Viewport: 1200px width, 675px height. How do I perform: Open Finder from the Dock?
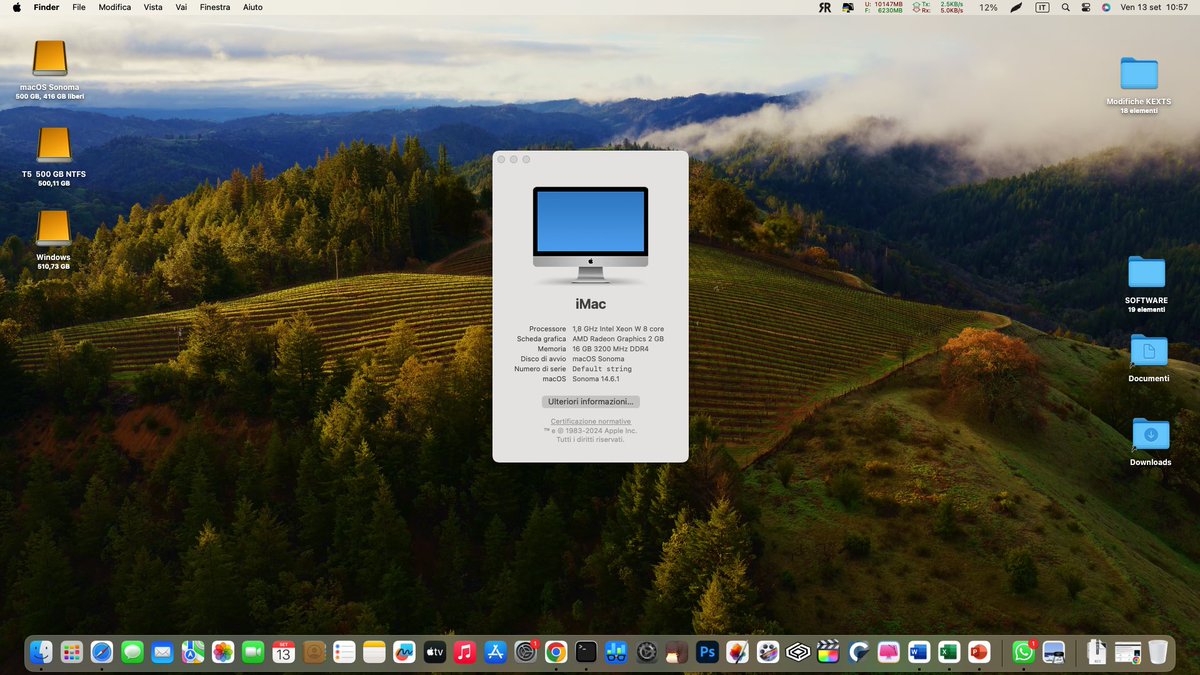point(41,652)
